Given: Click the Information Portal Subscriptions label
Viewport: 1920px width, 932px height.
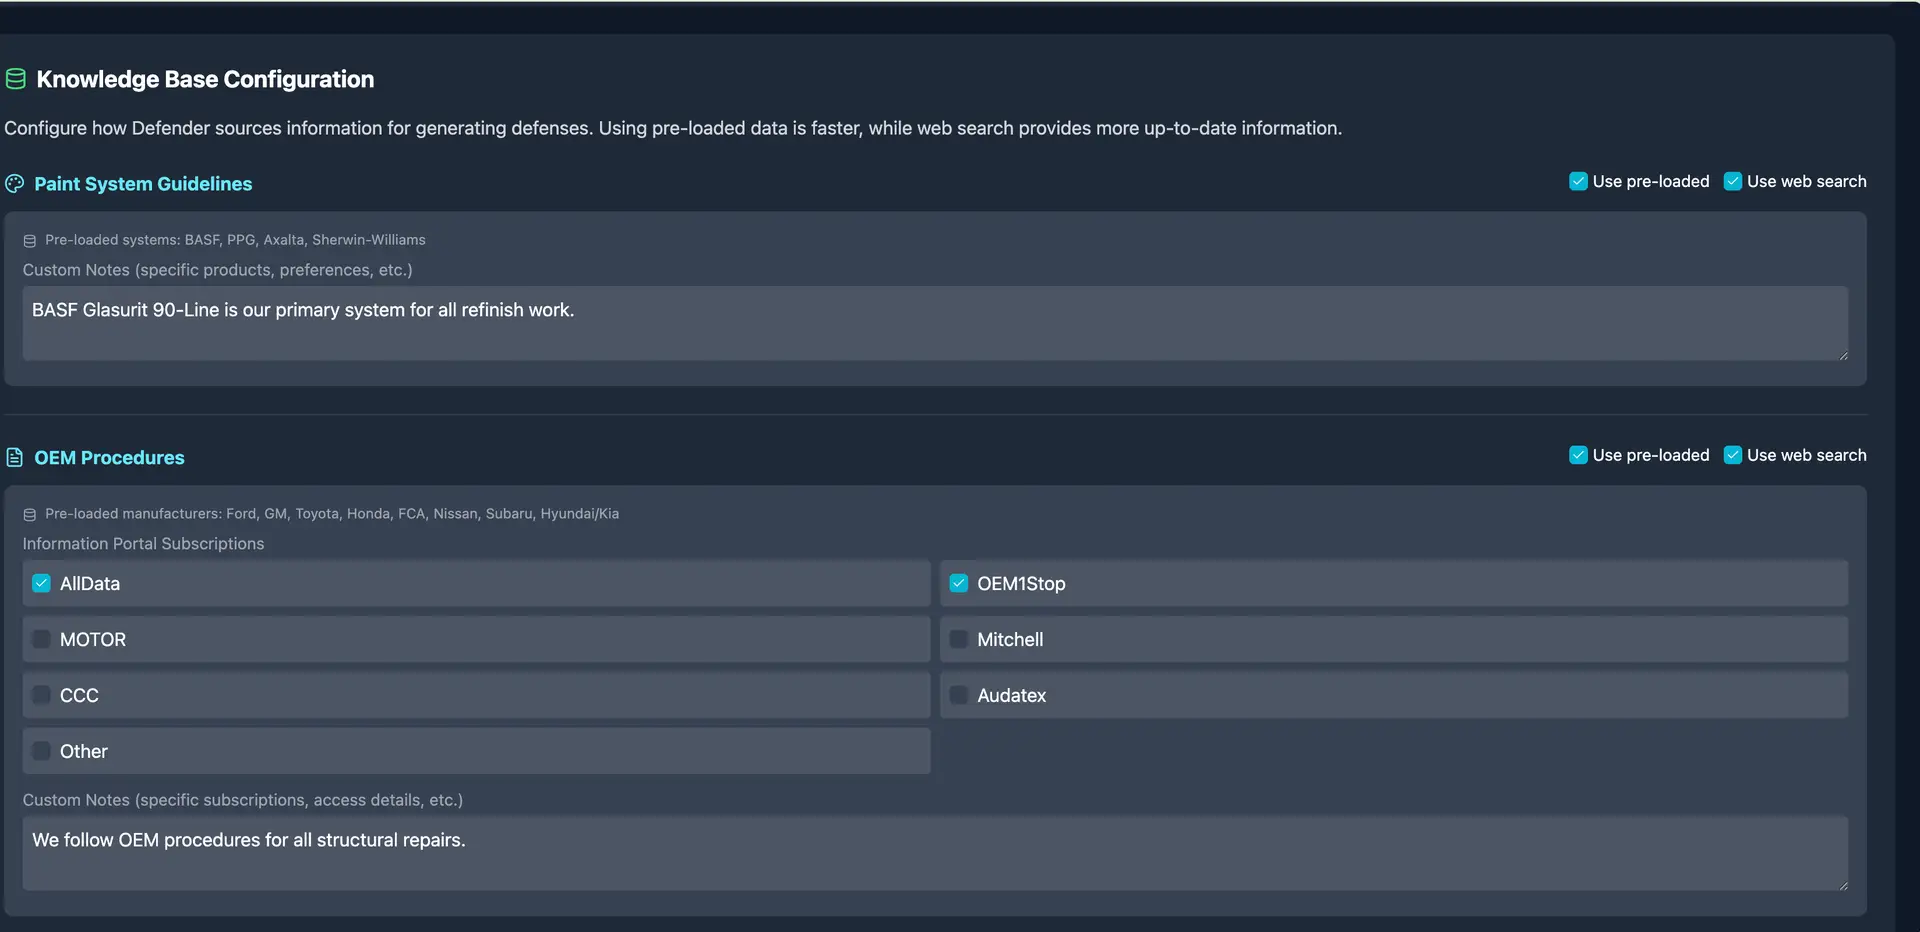Looking at the screenshot, I should (x=143, y=544).
